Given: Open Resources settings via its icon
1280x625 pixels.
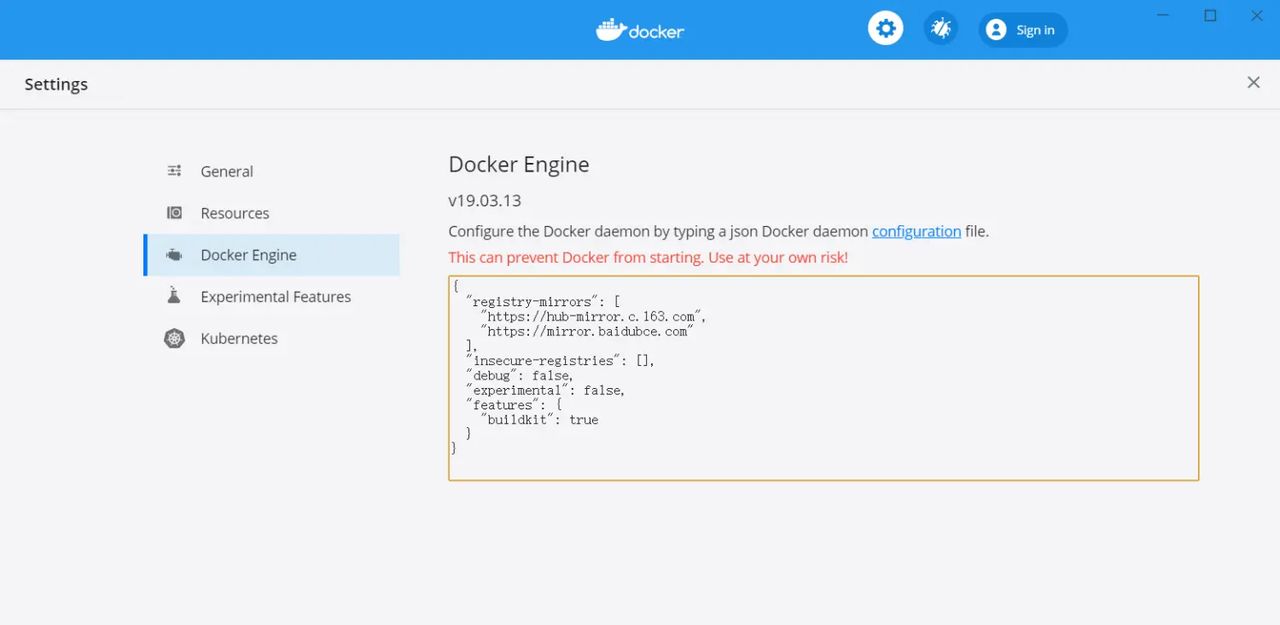Looking at the screenshot, I should click(x=174, y=212).
